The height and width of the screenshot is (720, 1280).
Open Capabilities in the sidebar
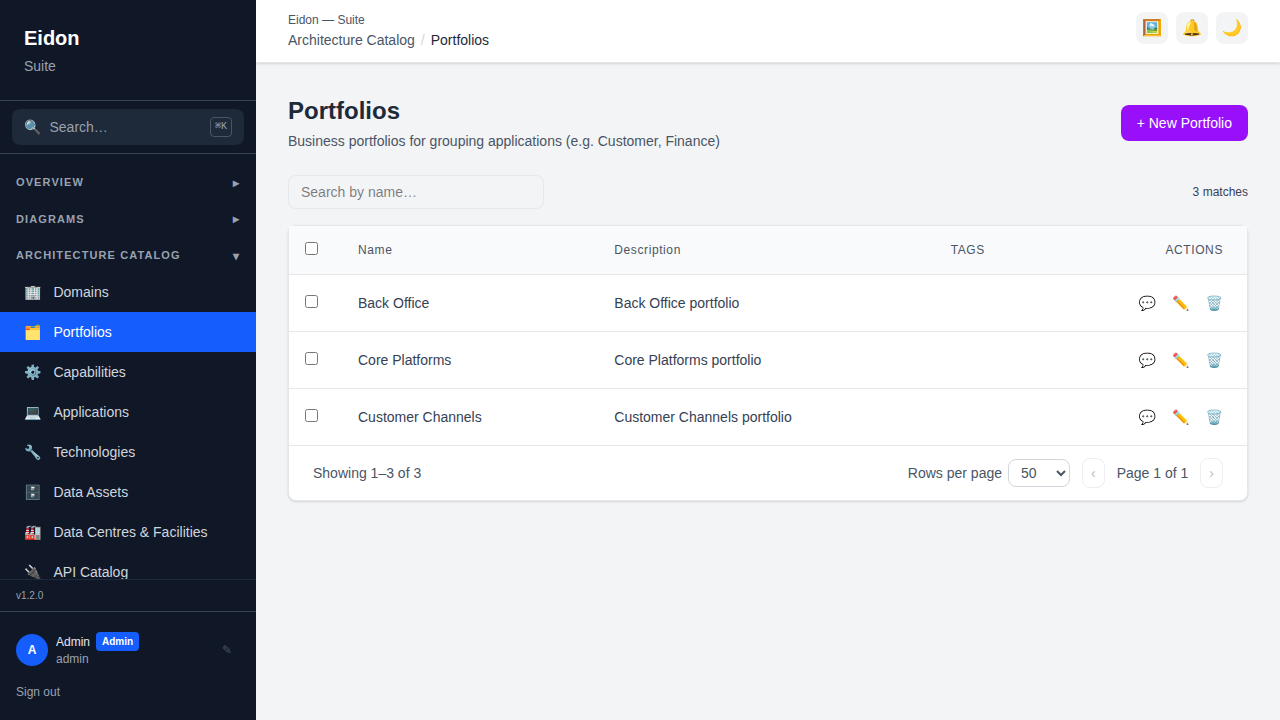[128, 372]
